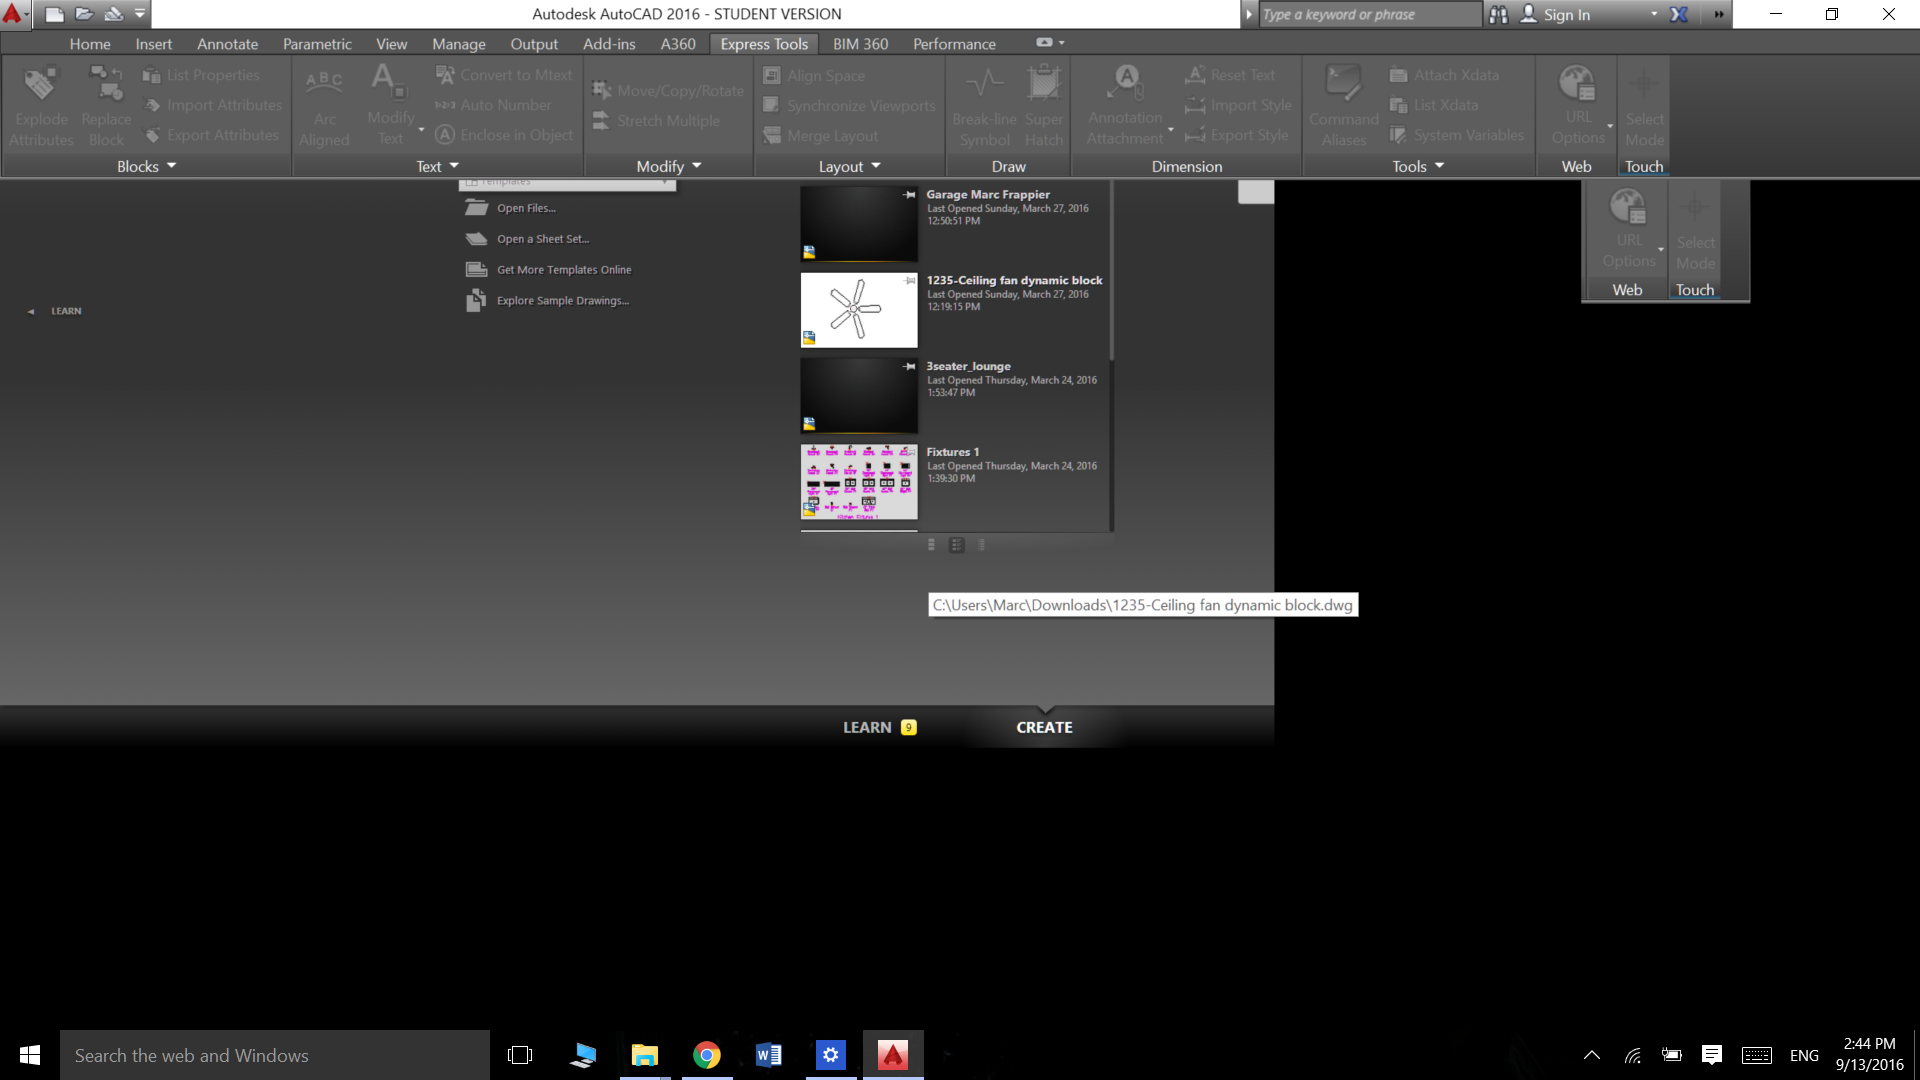Image resolution: width=1920 pixels, height=1080 pixels.
Task: Click the Convert to Mtext tool
Action: (x=503, y=75)
